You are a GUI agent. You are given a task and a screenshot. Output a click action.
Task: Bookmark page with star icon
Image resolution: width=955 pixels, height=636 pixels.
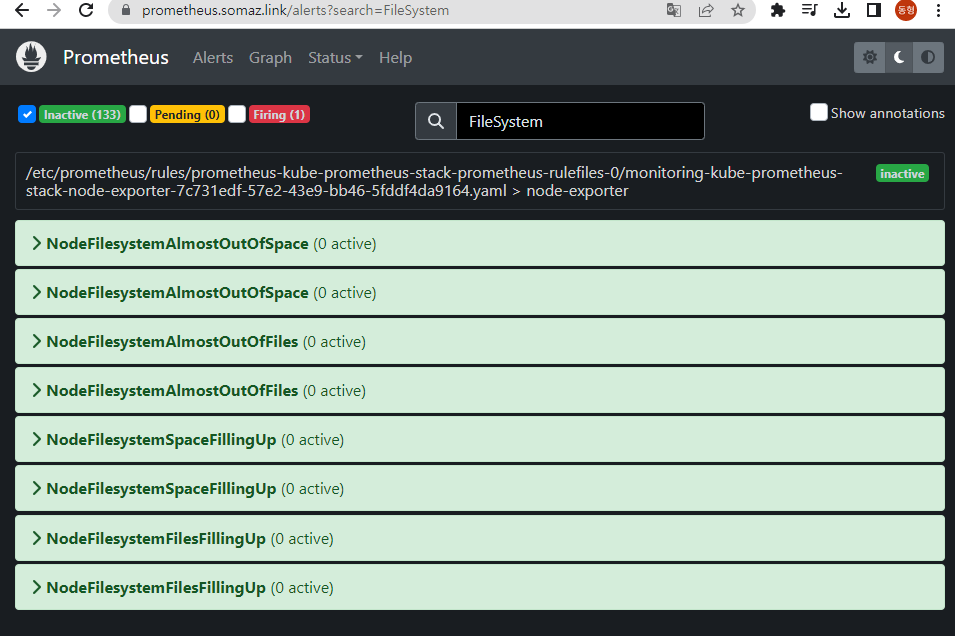pyautogui.click(x=738, y=10)
